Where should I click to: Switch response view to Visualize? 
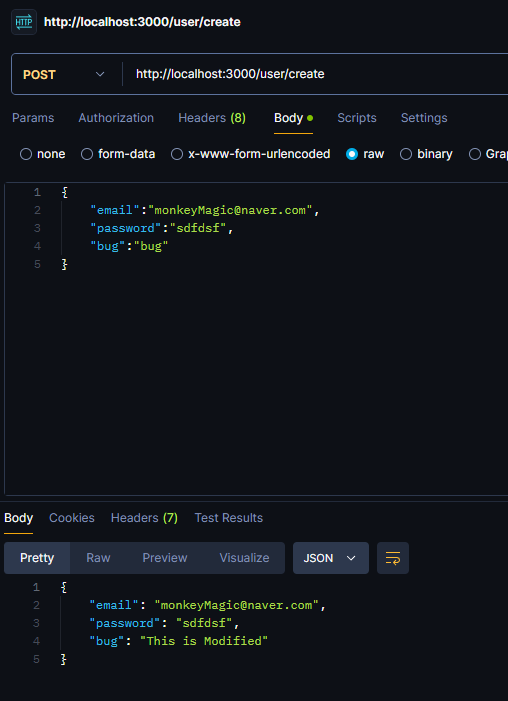tap(244, 558)
